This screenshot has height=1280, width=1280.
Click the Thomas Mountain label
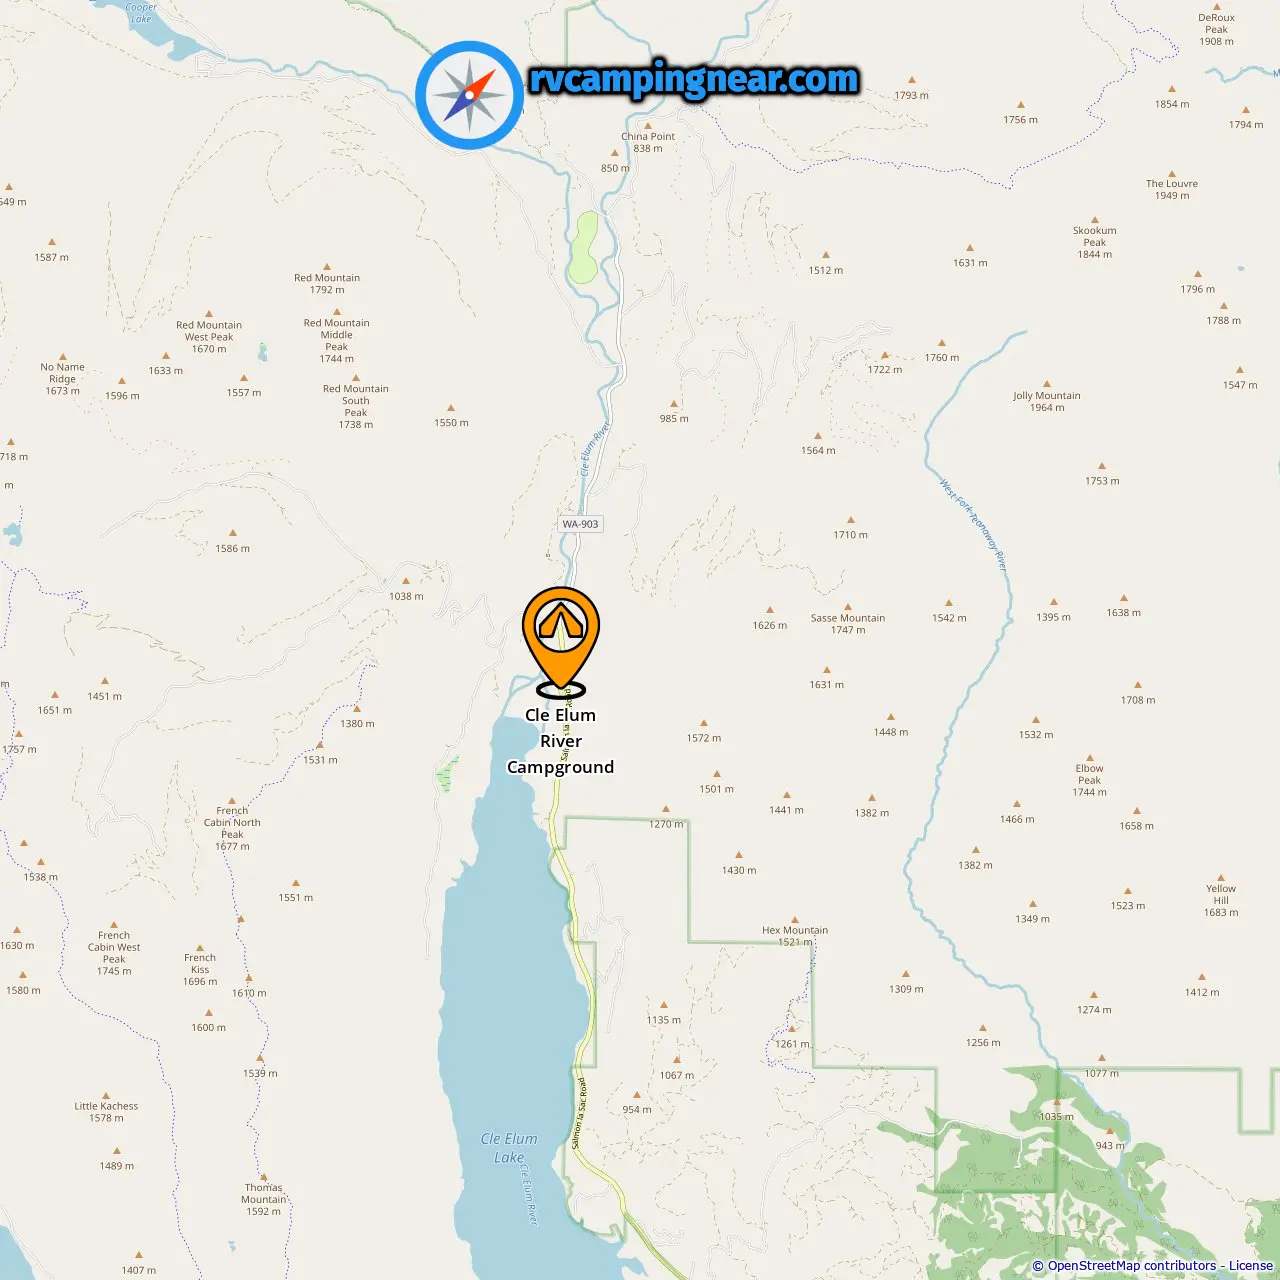tap(264, 1199)
